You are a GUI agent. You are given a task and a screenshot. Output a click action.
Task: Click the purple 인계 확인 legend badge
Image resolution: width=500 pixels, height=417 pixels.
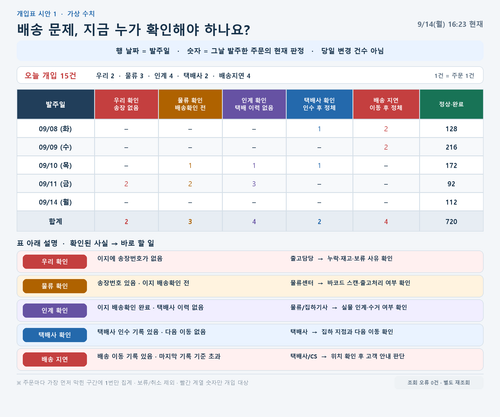point(55,311)
